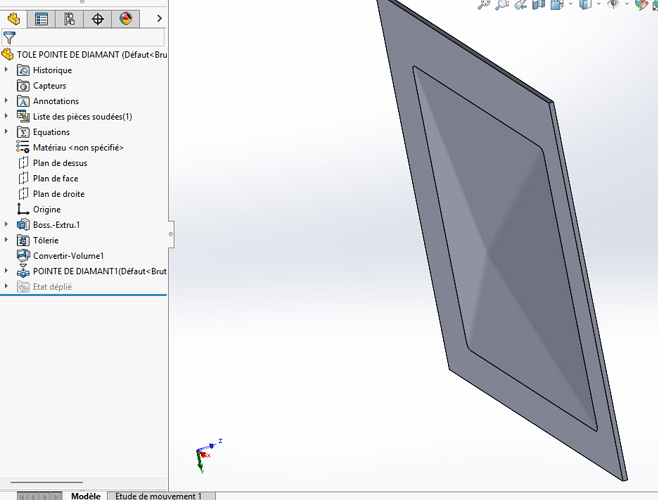The image size is (658, 500).
Task: Open the ConfigurationManager tab icon
Action: click(69, 18)
